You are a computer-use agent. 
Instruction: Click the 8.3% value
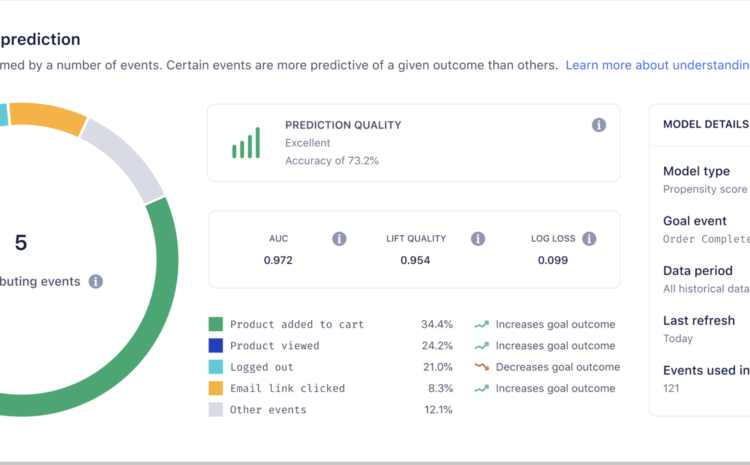pyautogui.click(x=441, y=388)
